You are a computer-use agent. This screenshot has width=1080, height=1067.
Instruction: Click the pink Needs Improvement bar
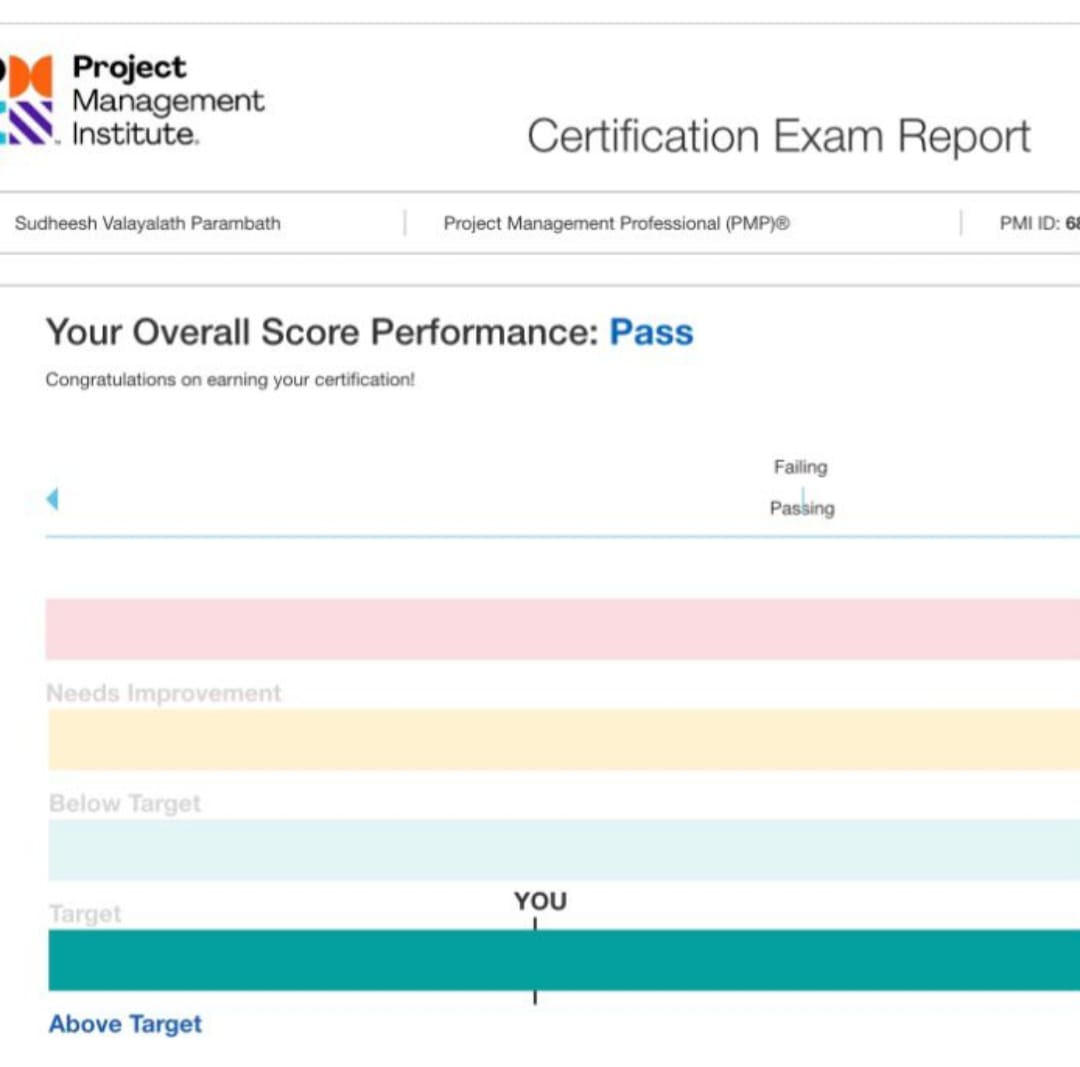pyautogui.click(x=562, y=629)
